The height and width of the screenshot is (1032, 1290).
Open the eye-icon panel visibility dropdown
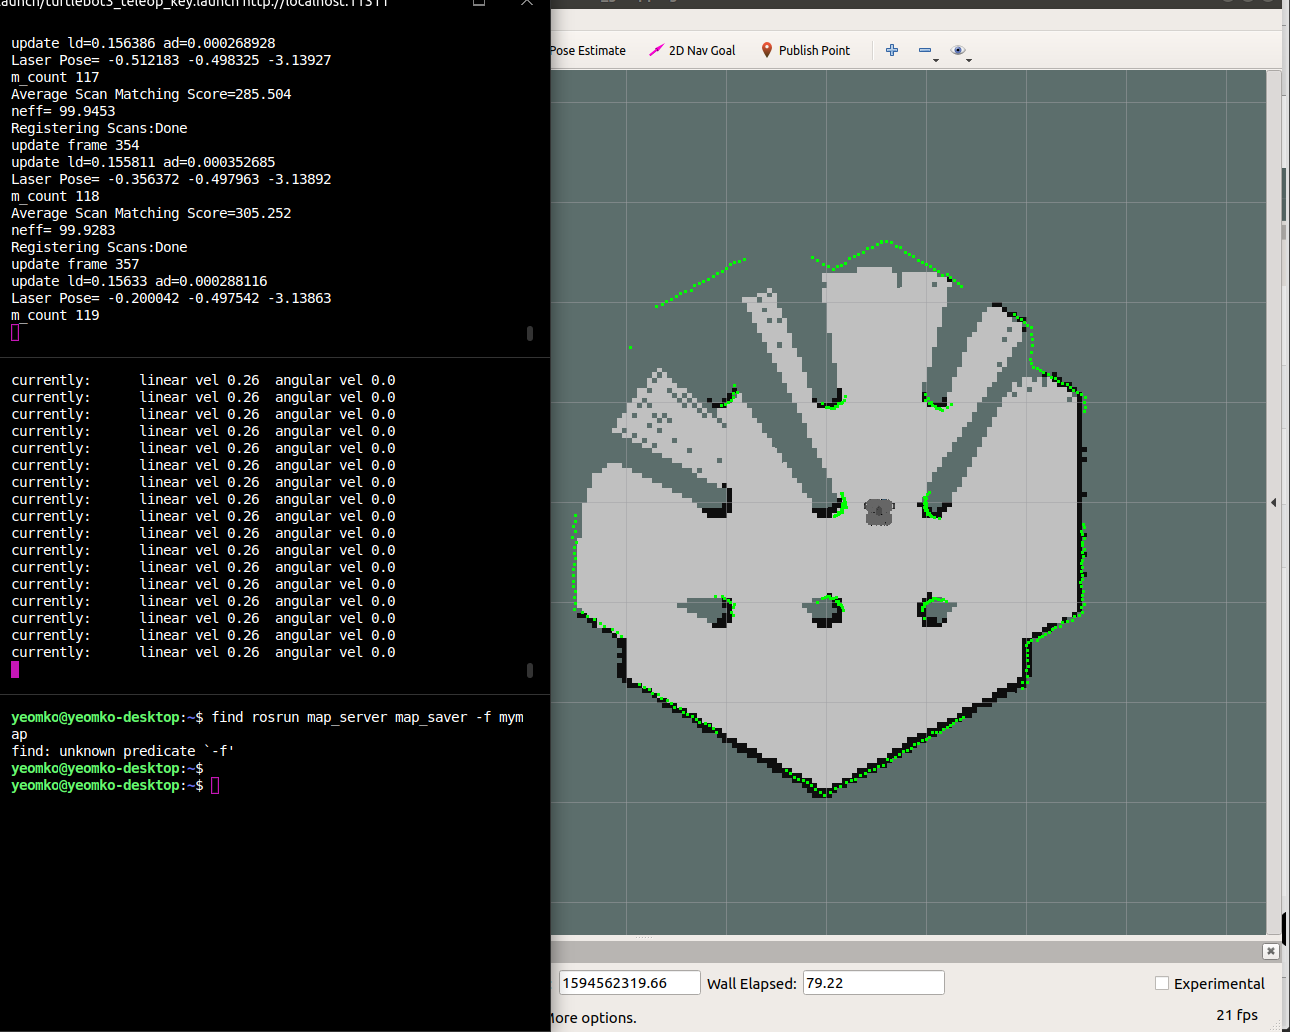coord(961,51)
